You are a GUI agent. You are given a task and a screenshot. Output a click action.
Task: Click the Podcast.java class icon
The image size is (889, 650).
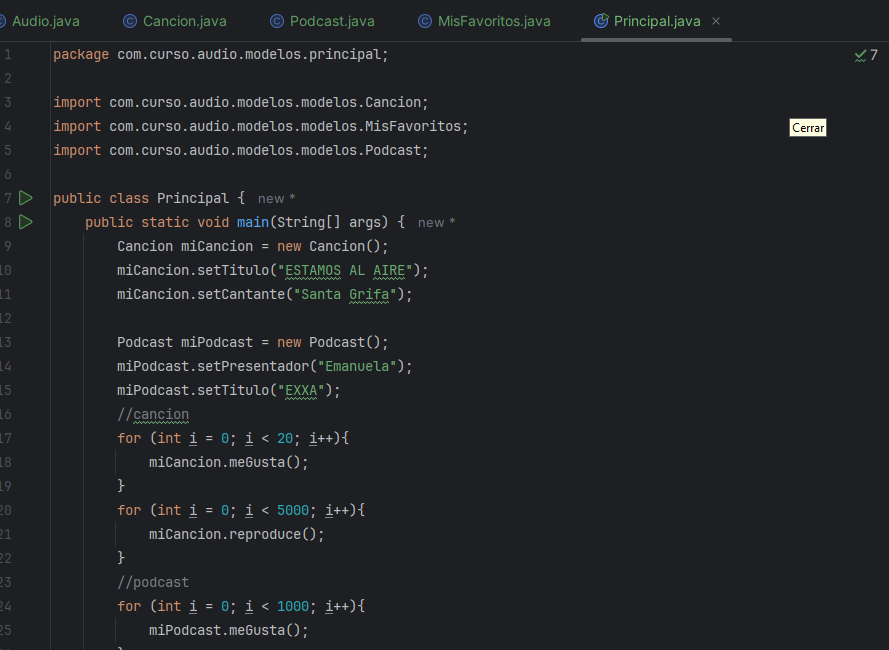coord(277,22)
